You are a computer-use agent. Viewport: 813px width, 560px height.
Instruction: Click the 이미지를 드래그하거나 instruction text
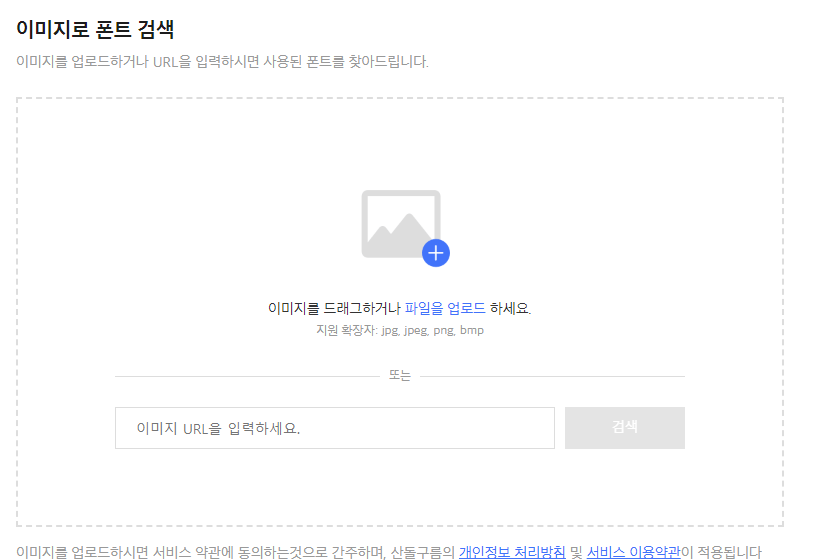pos(334,308)
